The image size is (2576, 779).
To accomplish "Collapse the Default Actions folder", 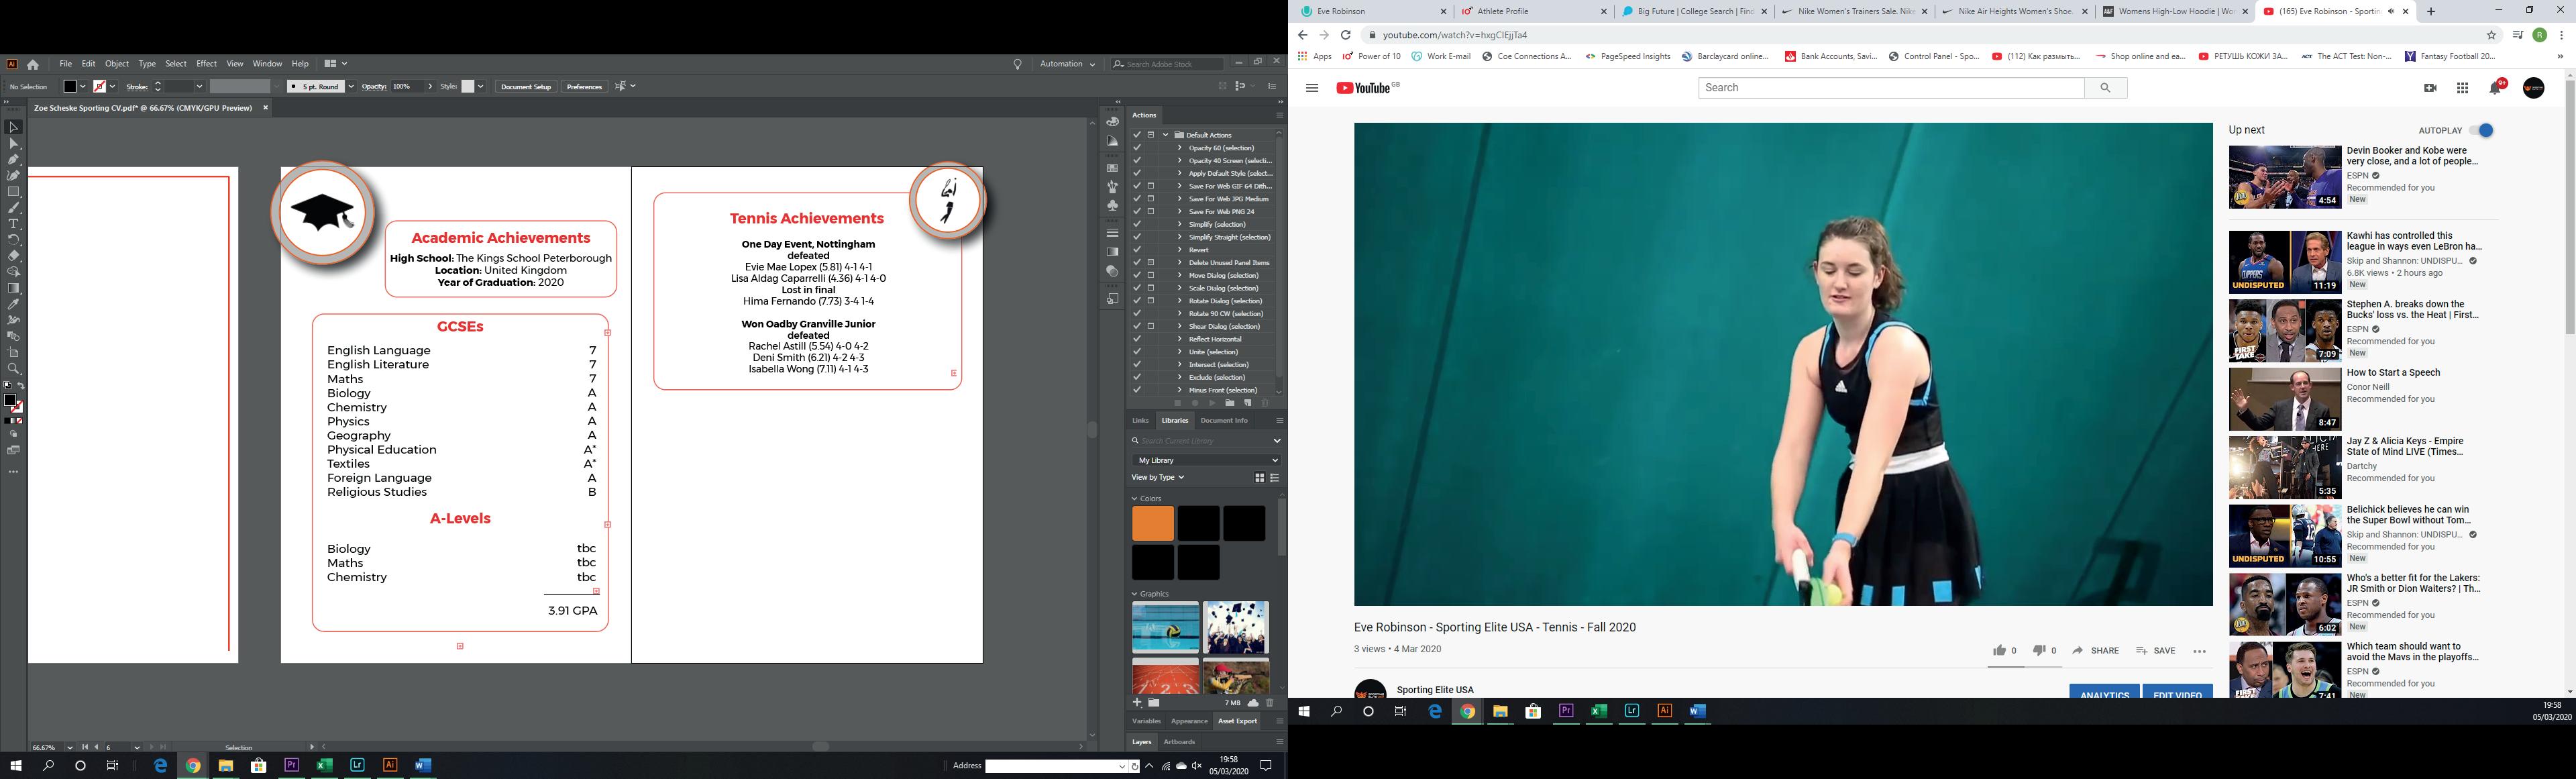I will pyautogui.click(x=1166, y=135).
